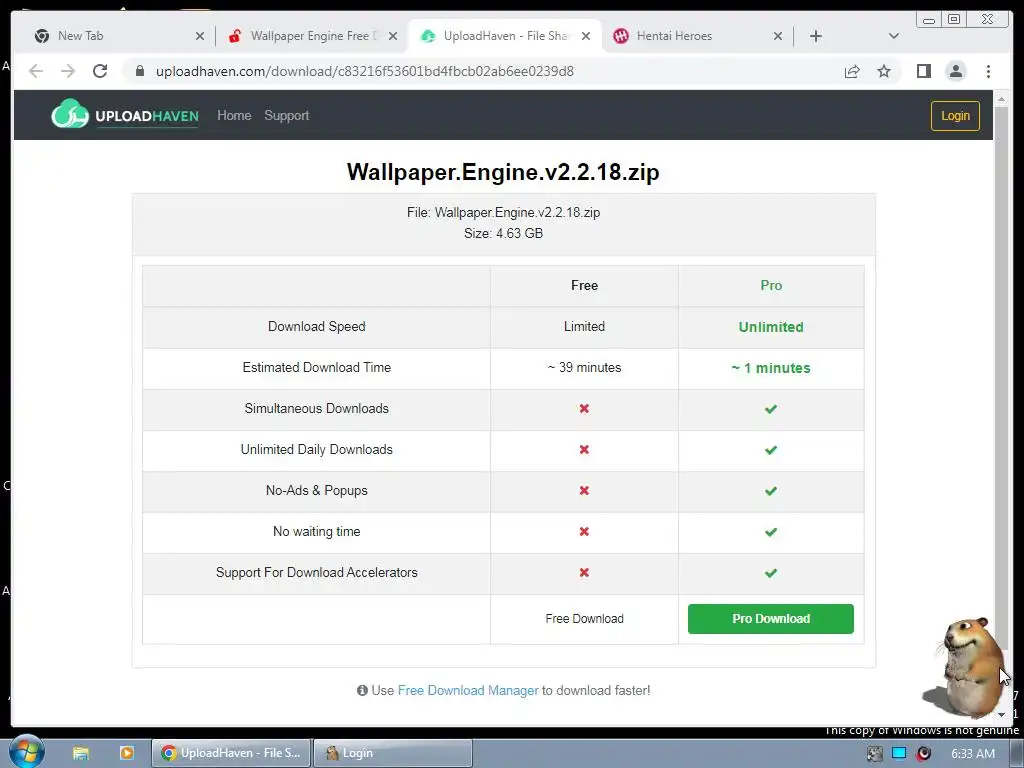Click the 'Size: 4.63 GB' text
Viewport: 1024px width, 768px height.
click(503, 233)
